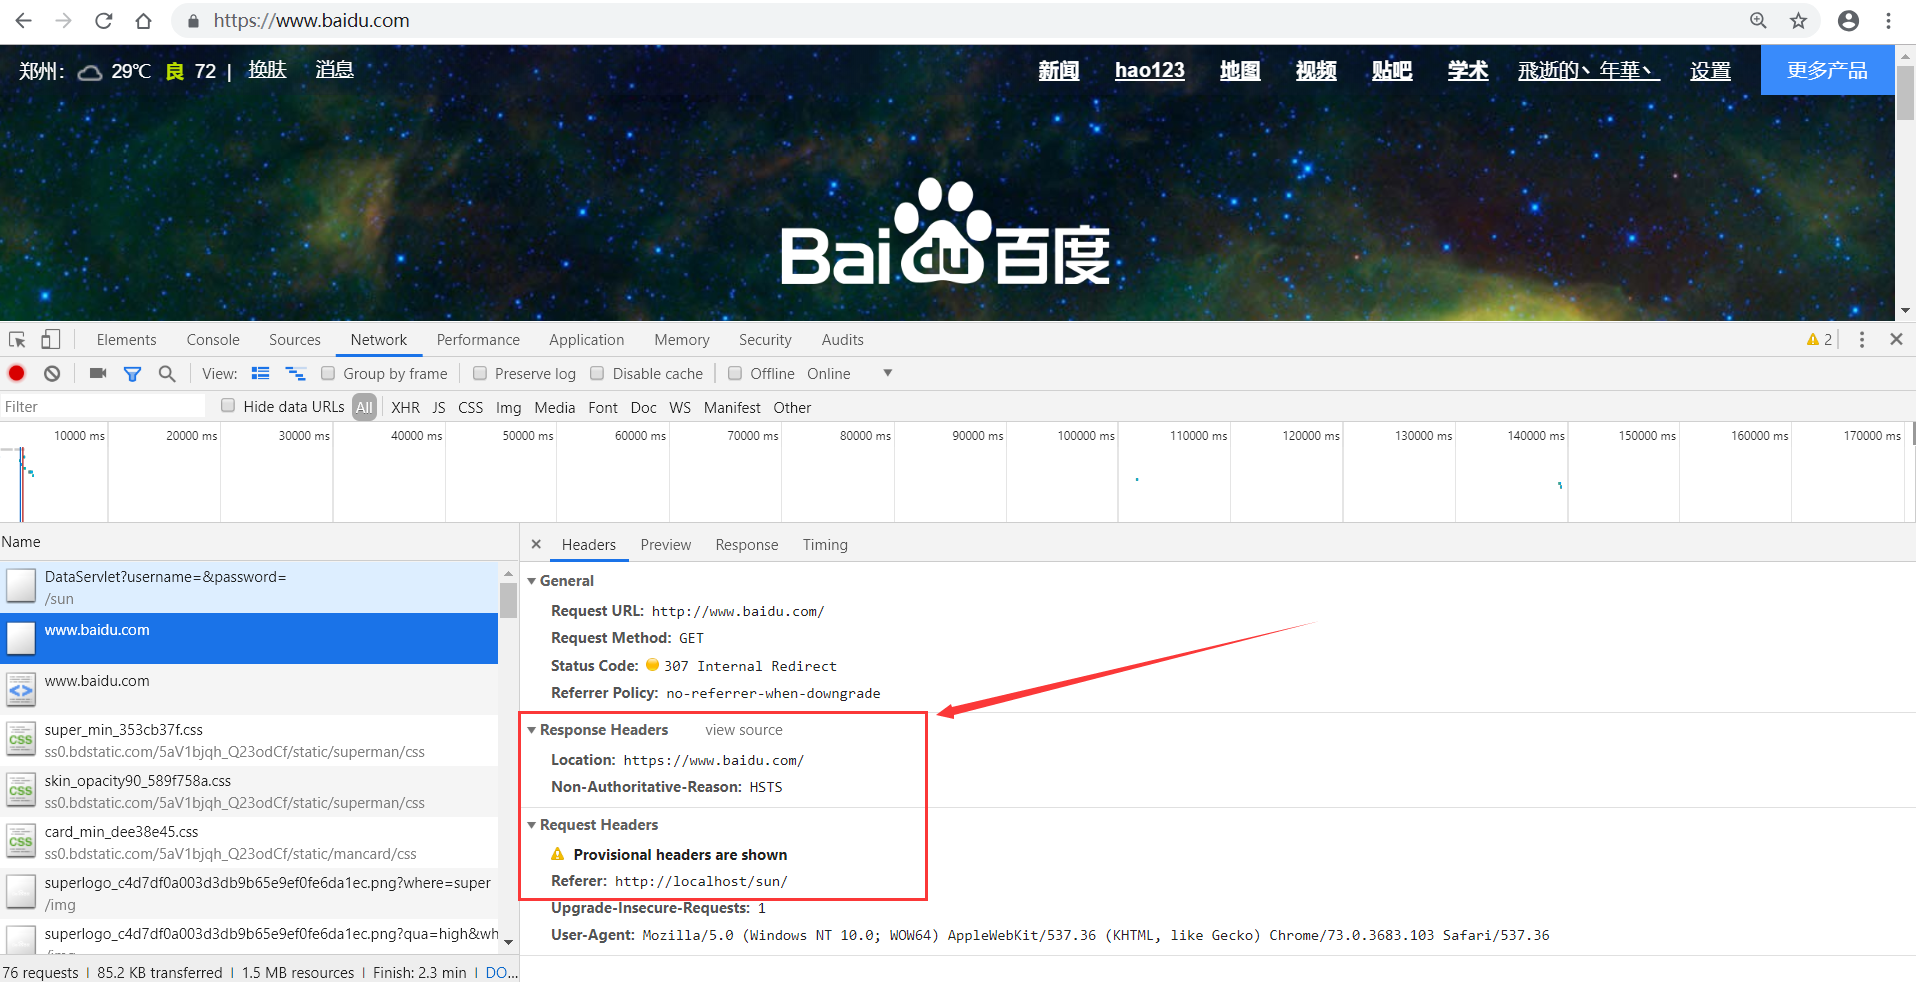1916x982 pixels.
Task: Open the warnings count icon
Action: point(1819,340)
